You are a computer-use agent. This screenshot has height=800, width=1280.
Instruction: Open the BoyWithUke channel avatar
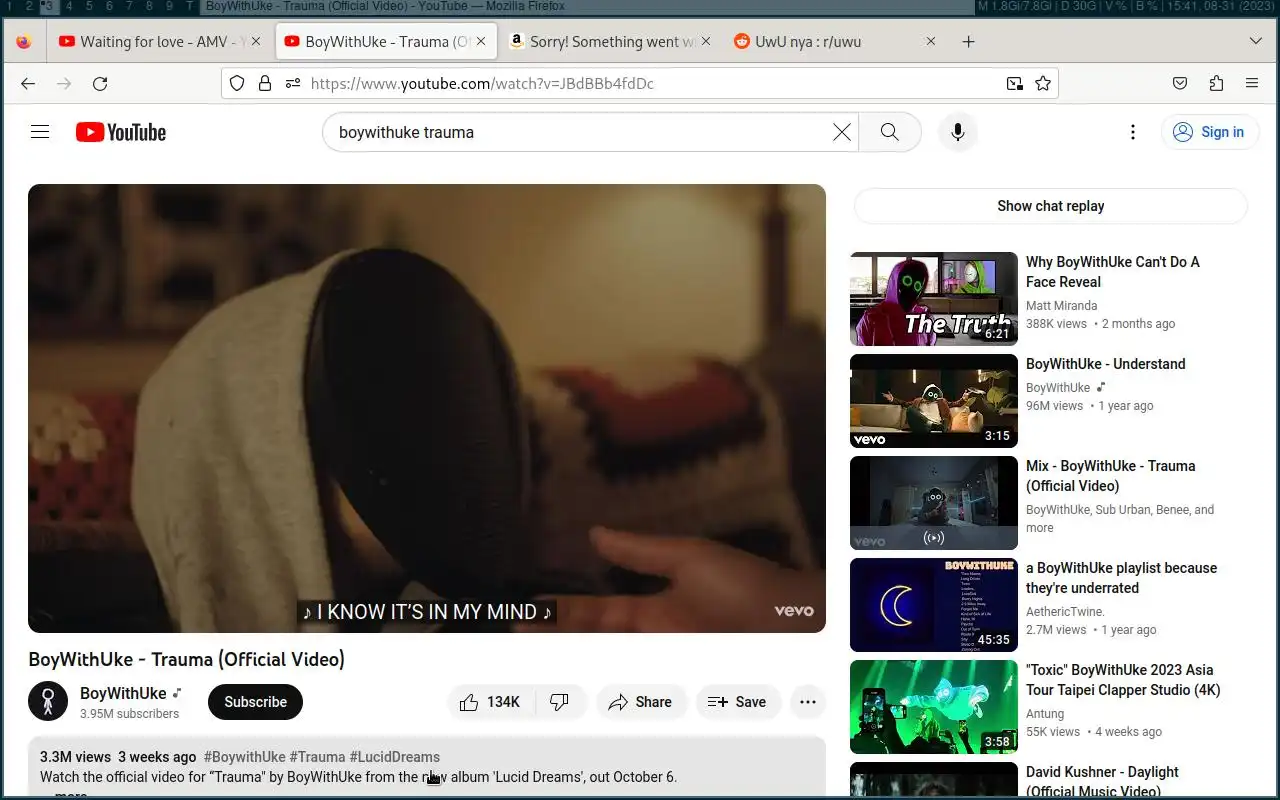pyautogui.click(x=48, y=702)
